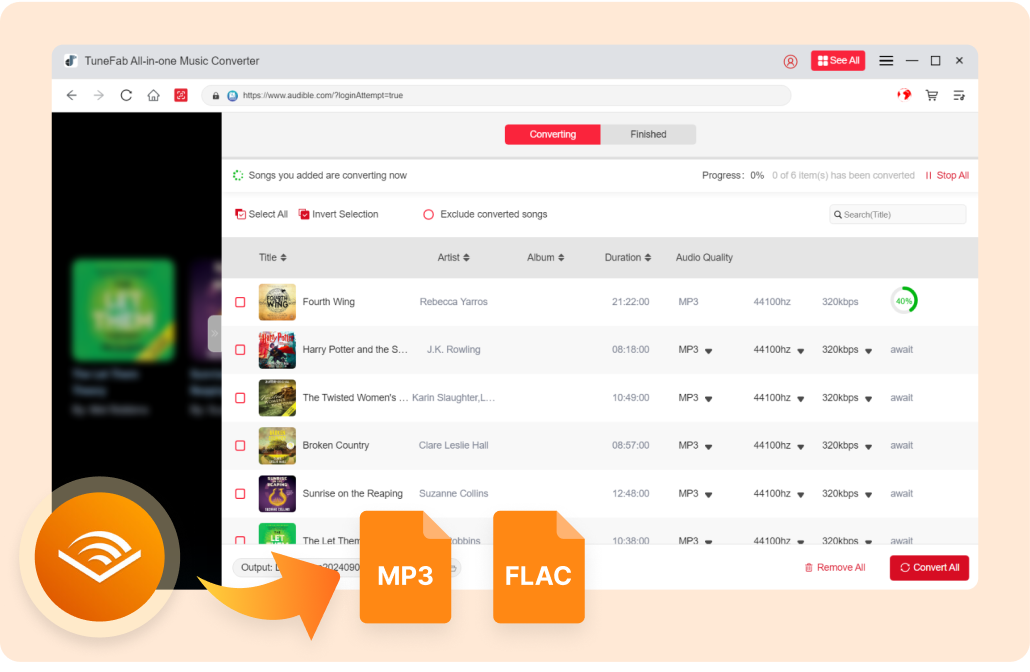The width and height of the screenshot is (1030, 672).
Task: Click the Convert All button
Action: click(x=929, y=568)
